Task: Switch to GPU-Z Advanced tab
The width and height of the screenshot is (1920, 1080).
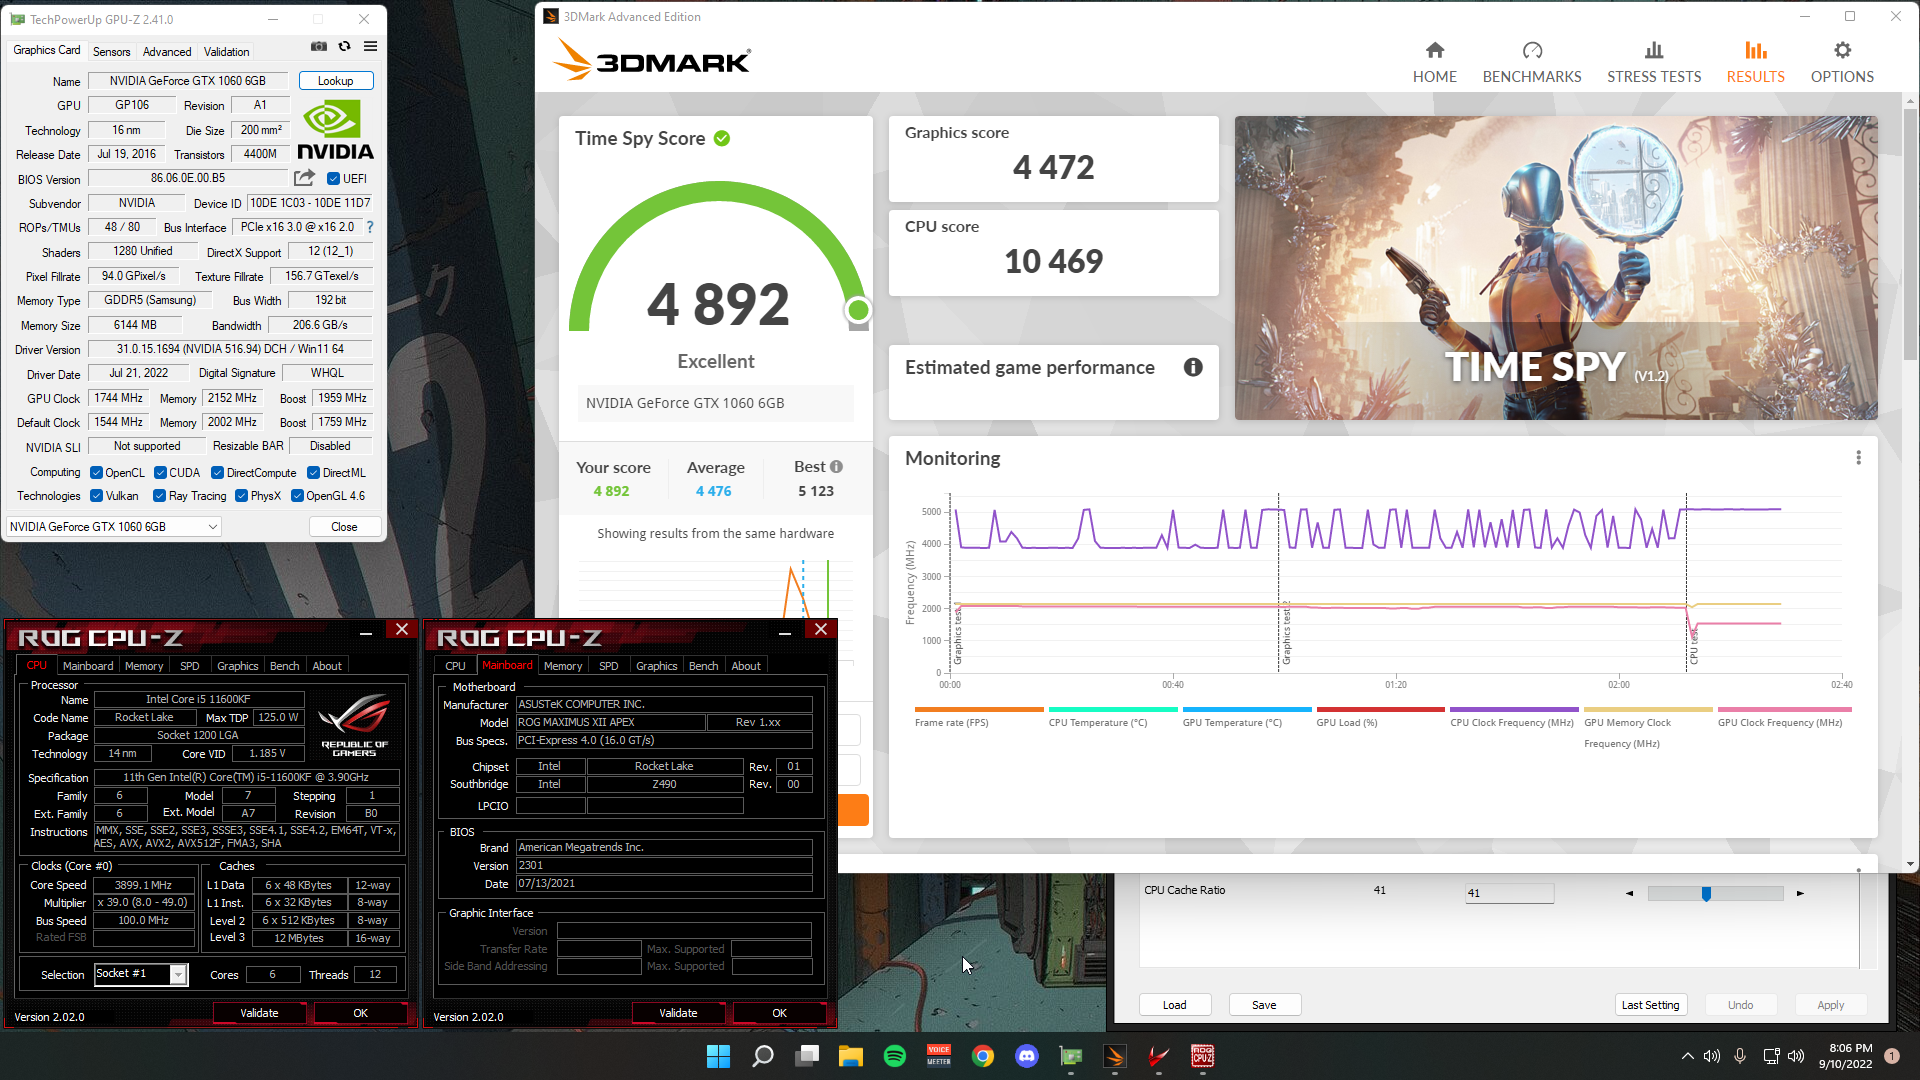Action: pyautogui.click(x=167, y=52)
